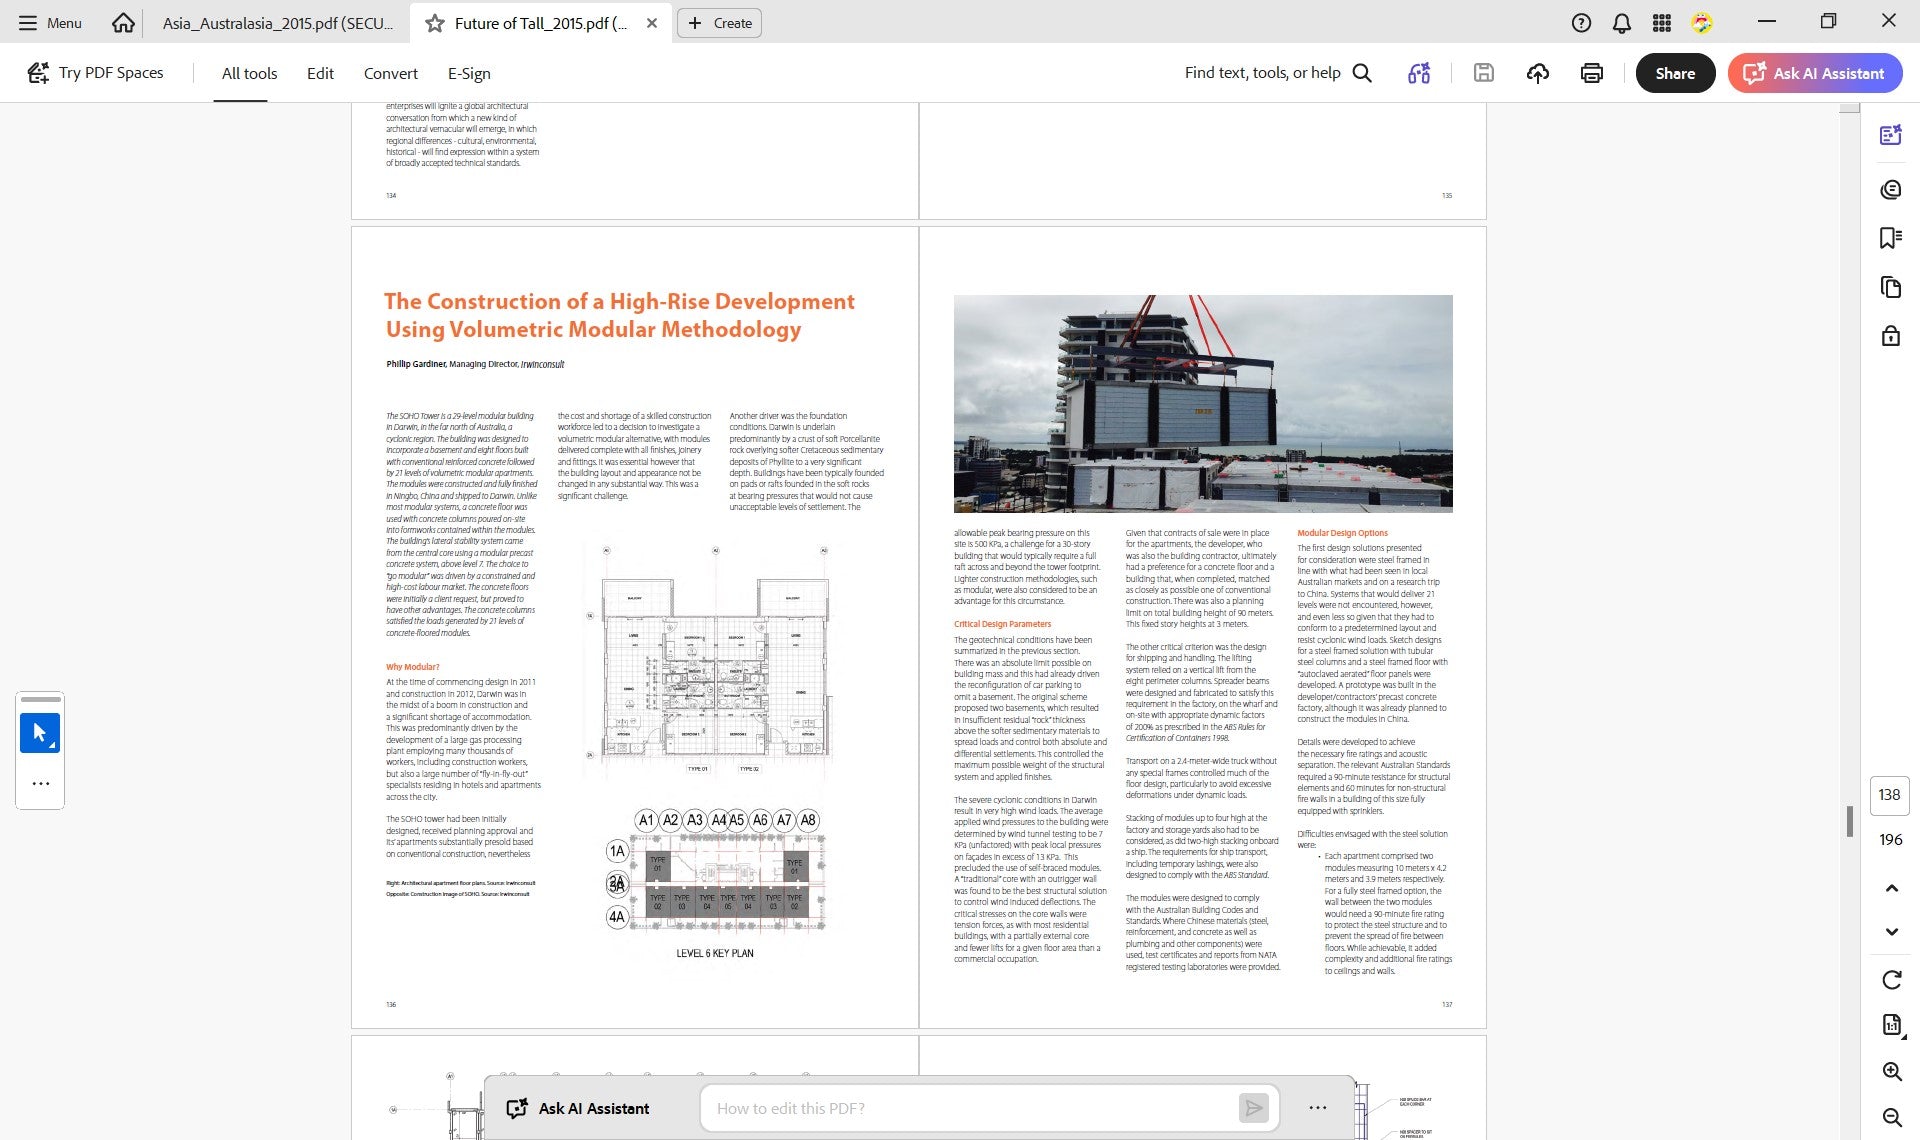This screenshot has height=1140, width=1920.
Task: Rotate the page using the rotate icon
Action: point(1892,980)
